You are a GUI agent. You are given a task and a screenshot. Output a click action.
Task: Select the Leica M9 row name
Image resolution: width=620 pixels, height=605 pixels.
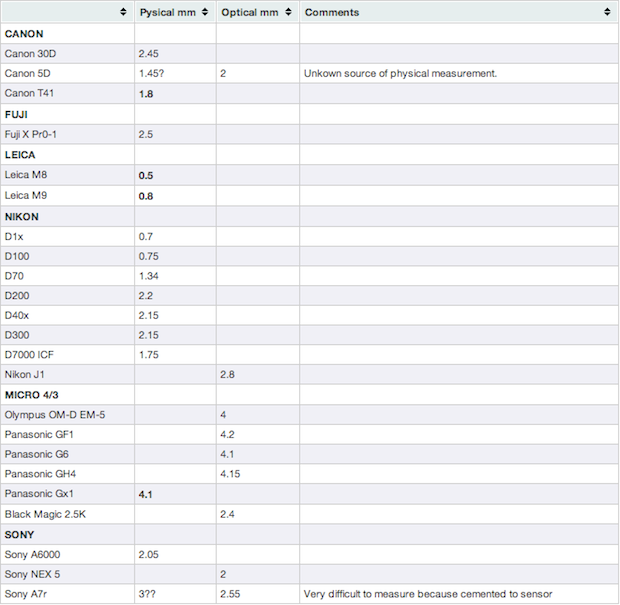coord(26,195)
